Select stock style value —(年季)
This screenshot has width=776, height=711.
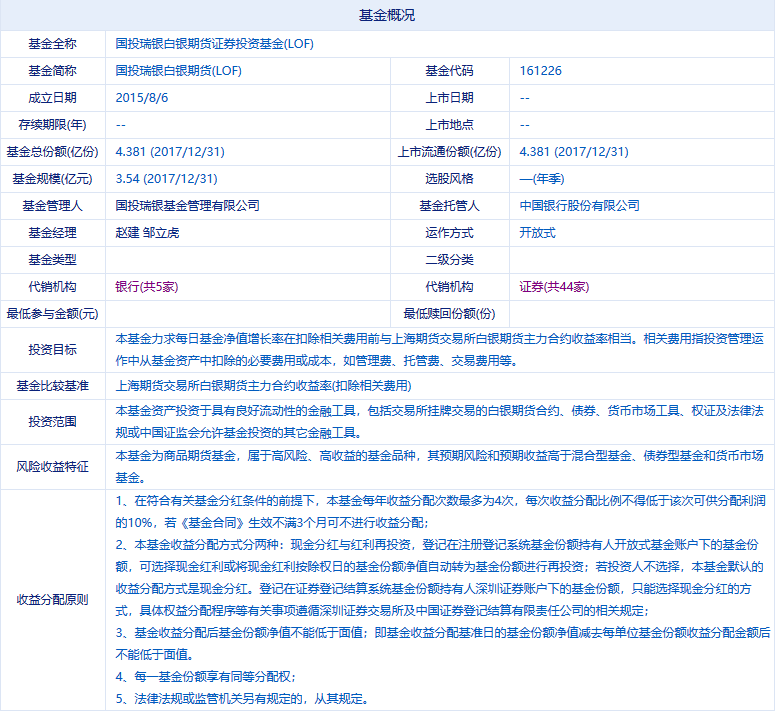click(x=541, y=179)
